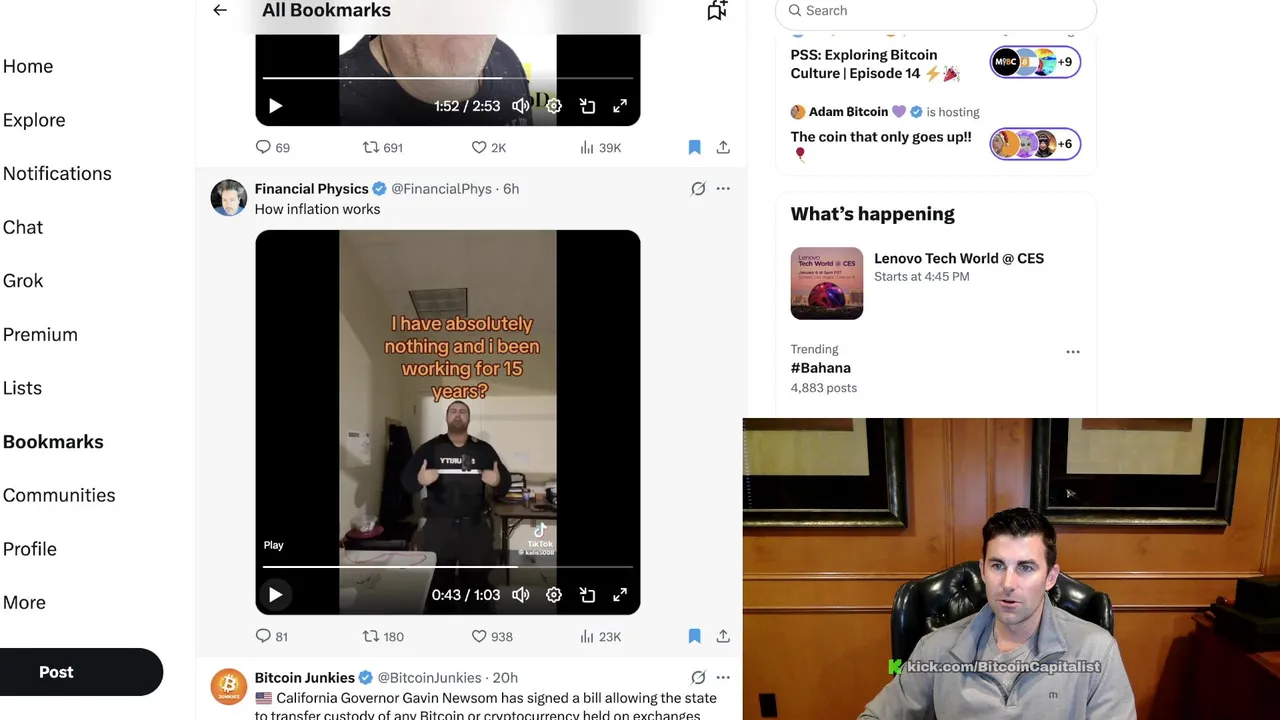Open the #Bahana trending link
The height and width of the screenshot is (720, 1280).
821,368
